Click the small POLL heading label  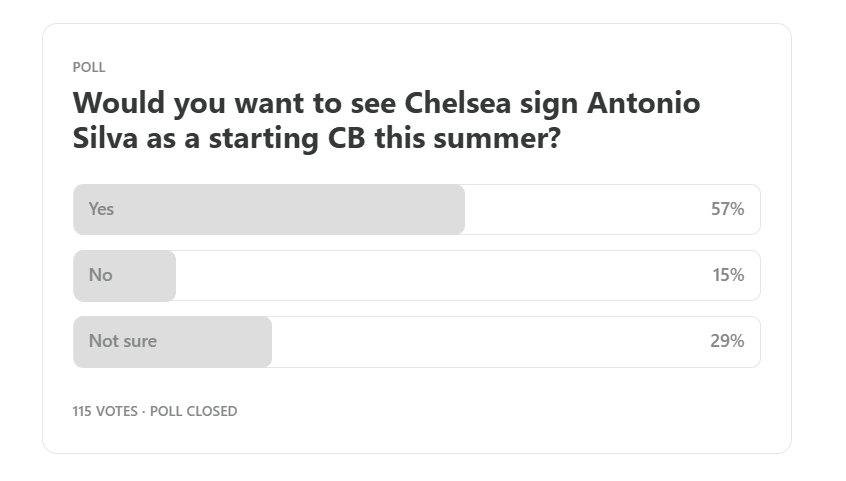[89, 67]
